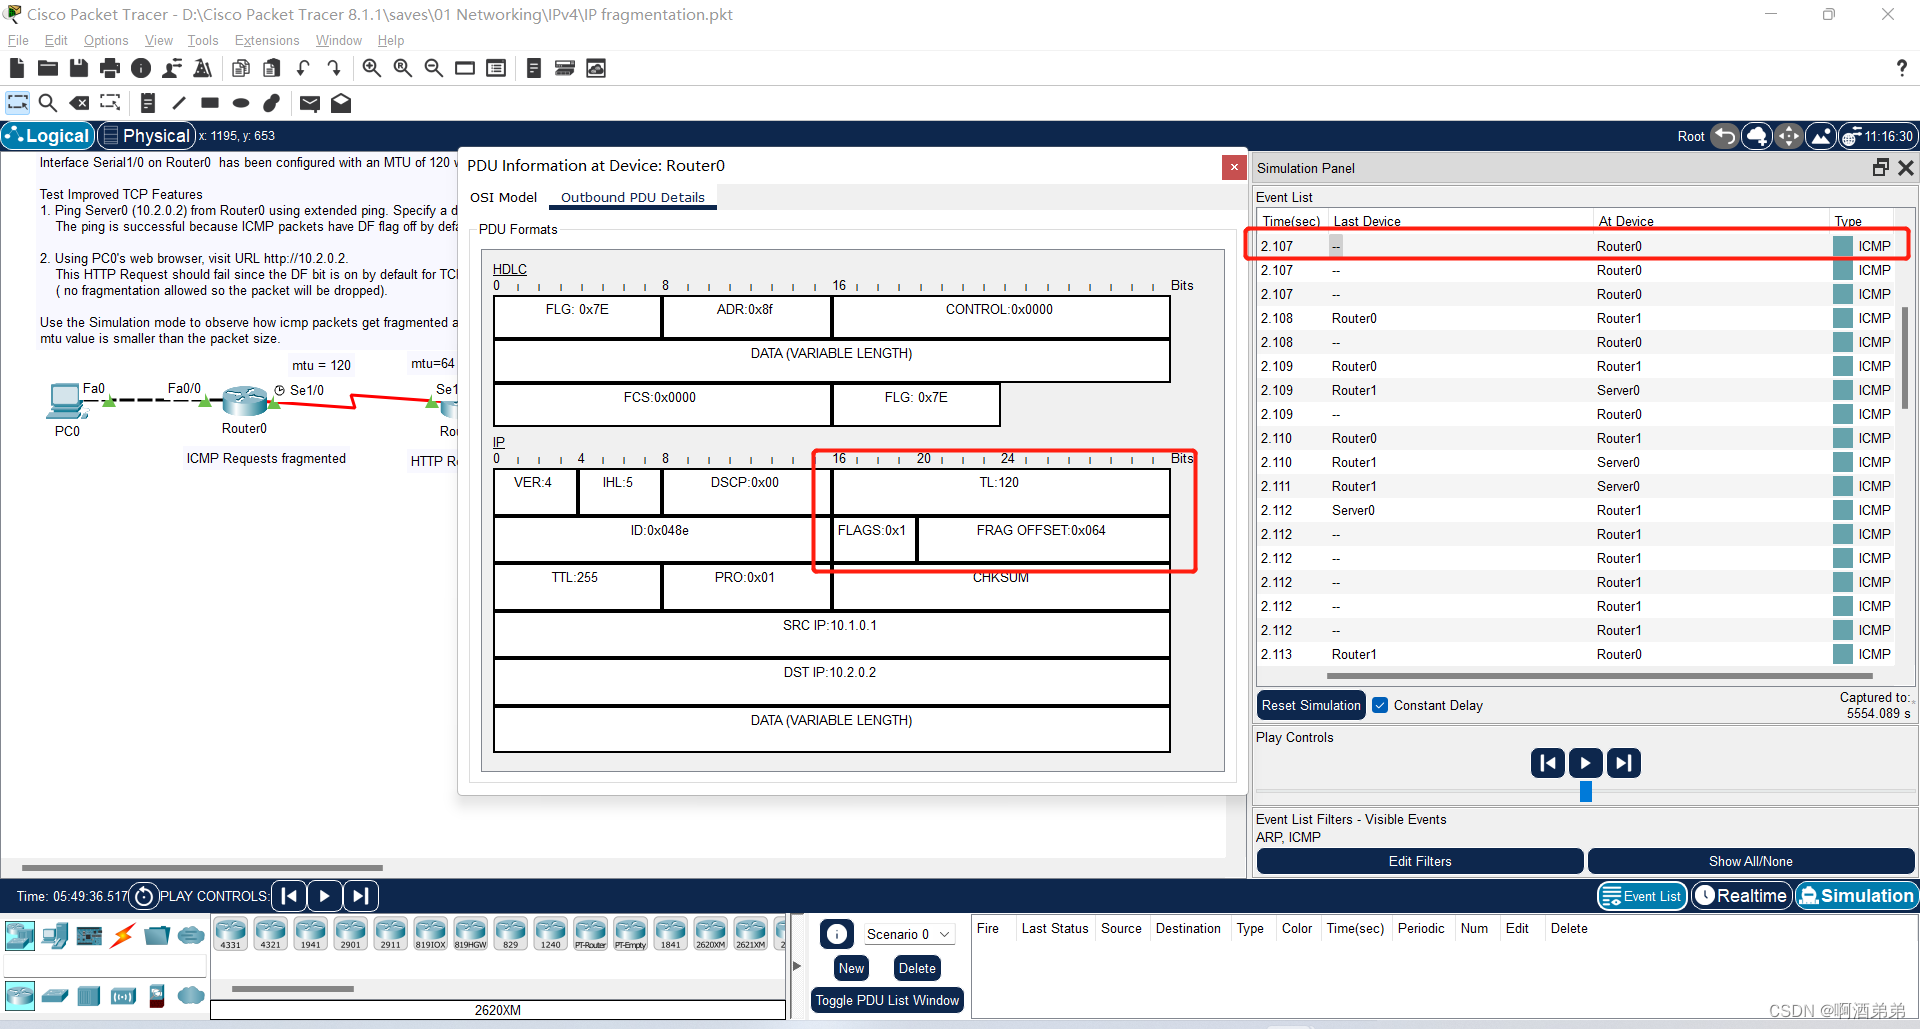Zoom out with magnifier minus icon

pyautogui.click(x=433, y=68)
